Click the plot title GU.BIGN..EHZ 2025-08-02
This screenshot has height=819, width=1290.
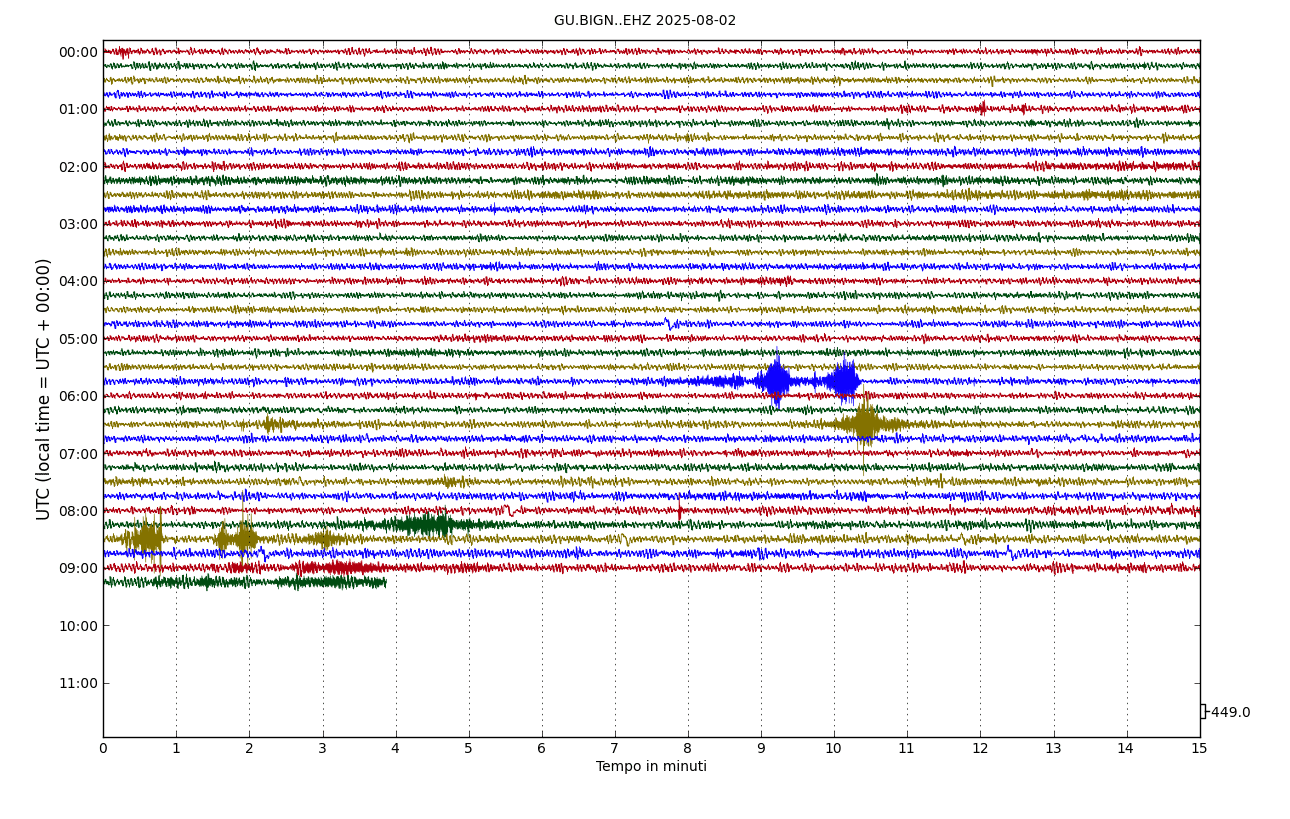pyautogui.click(x=645, y=21)
